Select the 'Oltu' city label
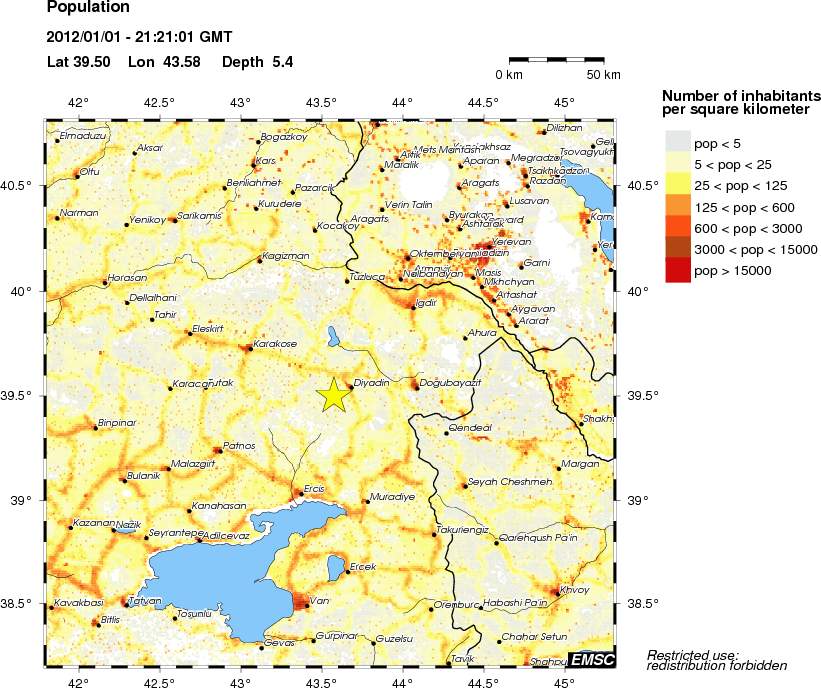 tap(90, 172)
